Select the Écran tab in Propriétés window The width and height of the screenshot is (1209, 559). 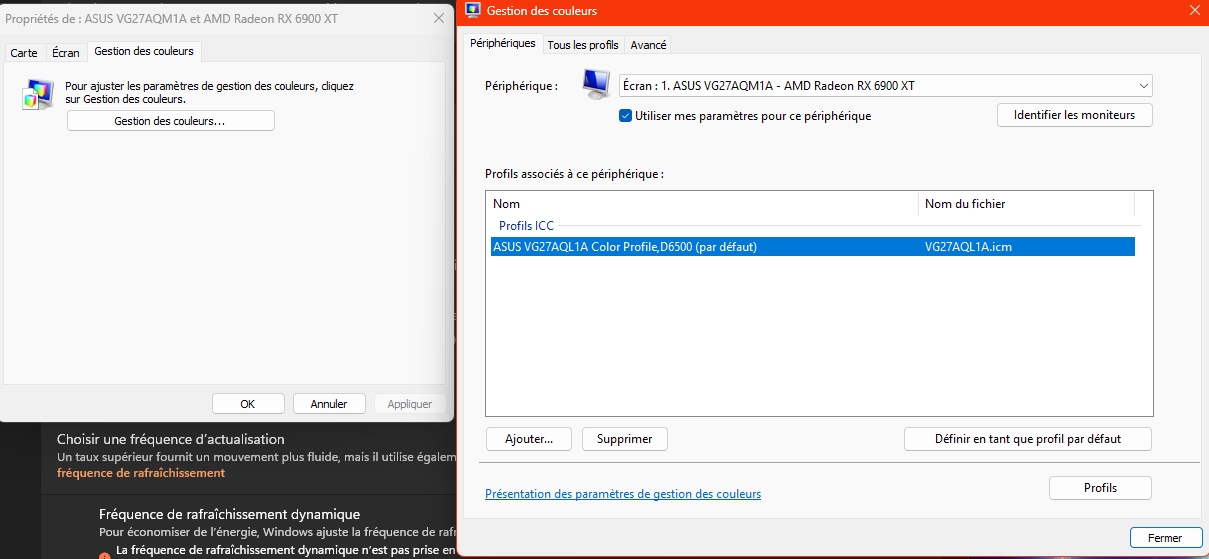click(66, 53)
